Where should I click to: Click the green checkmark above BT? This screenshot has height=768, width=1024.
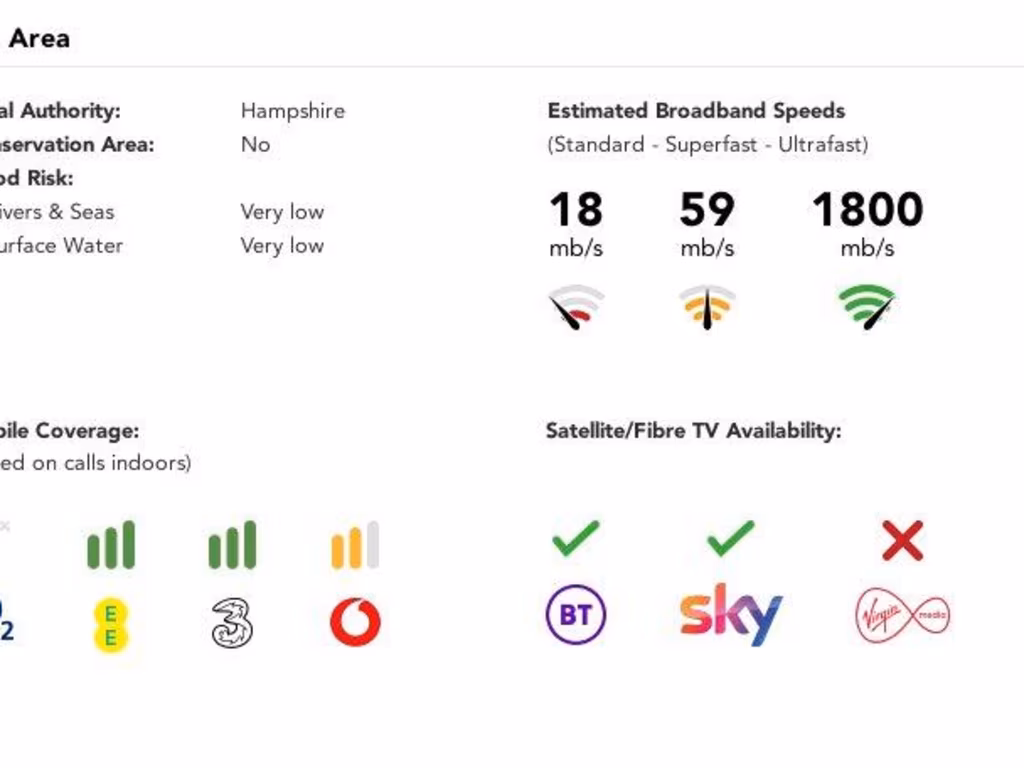pyautogui.click(x=576, y=539)
